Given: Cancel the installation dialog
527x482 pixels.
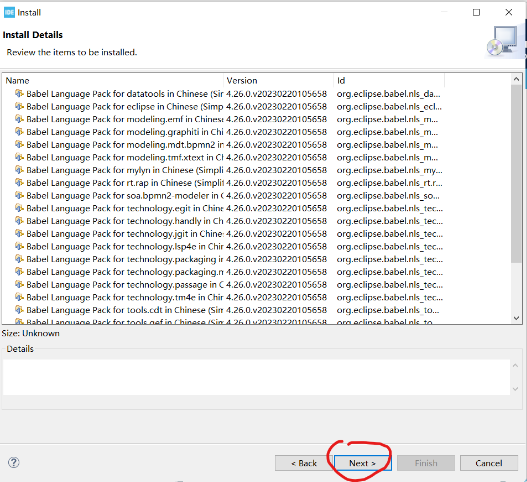Looking at the screenshot, I should coord(488,463).
